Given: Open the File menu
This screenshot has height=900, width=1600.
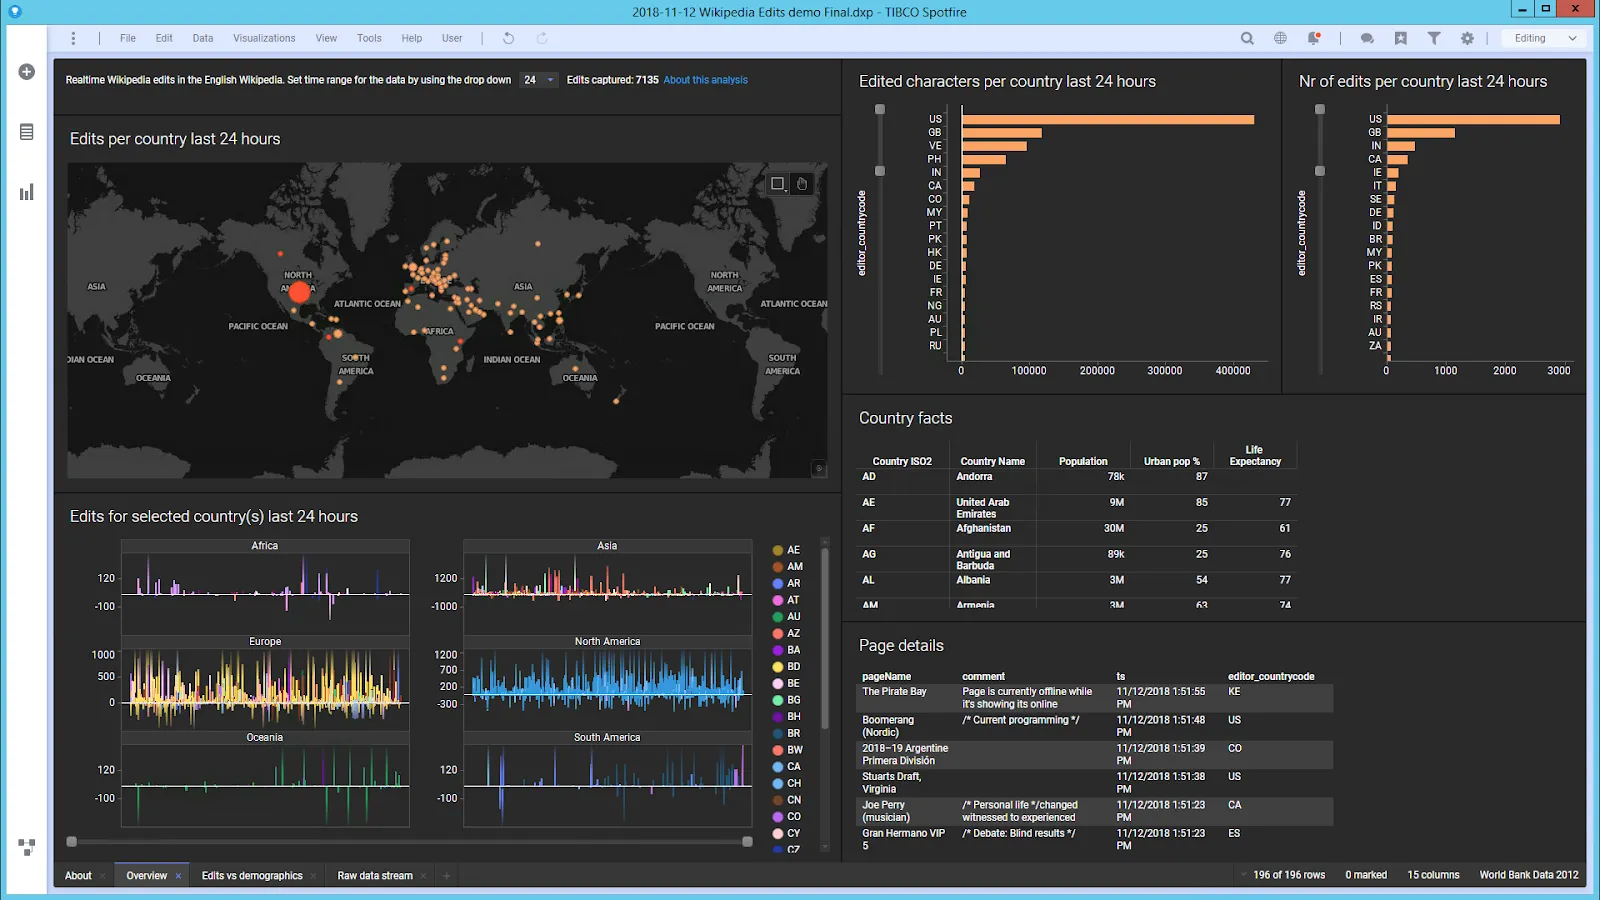Looking at the screenshot, I should [x=128, y=38].
